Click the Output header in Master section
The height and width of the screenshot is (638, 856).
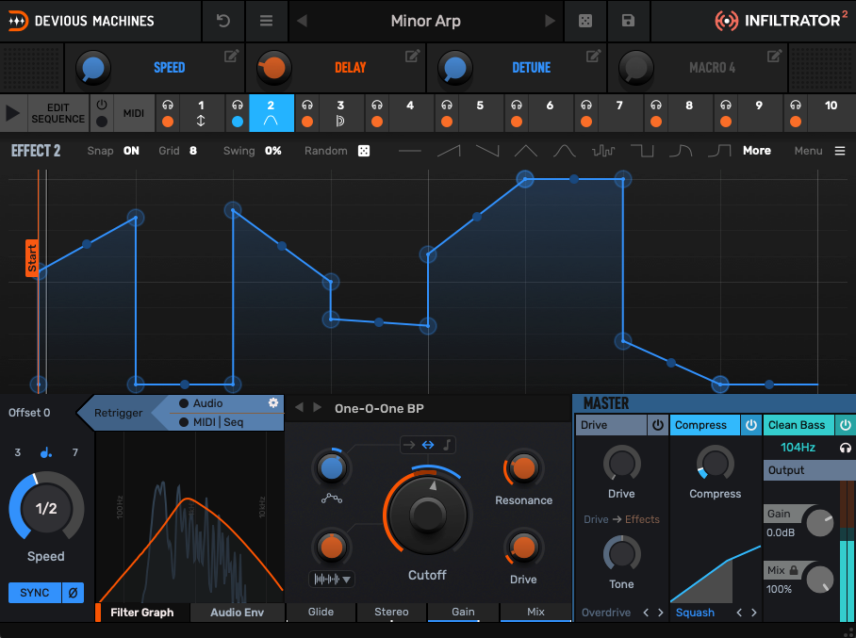[809, 470]
